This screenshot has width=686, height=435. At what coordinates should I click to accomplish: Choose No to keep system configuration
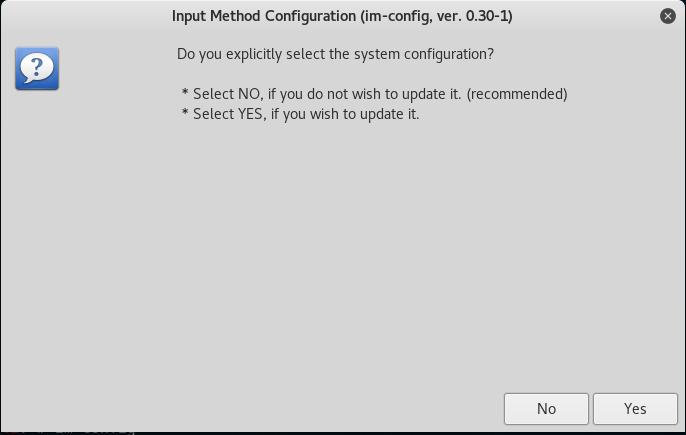pyautogui.click(x=546, y=409)
